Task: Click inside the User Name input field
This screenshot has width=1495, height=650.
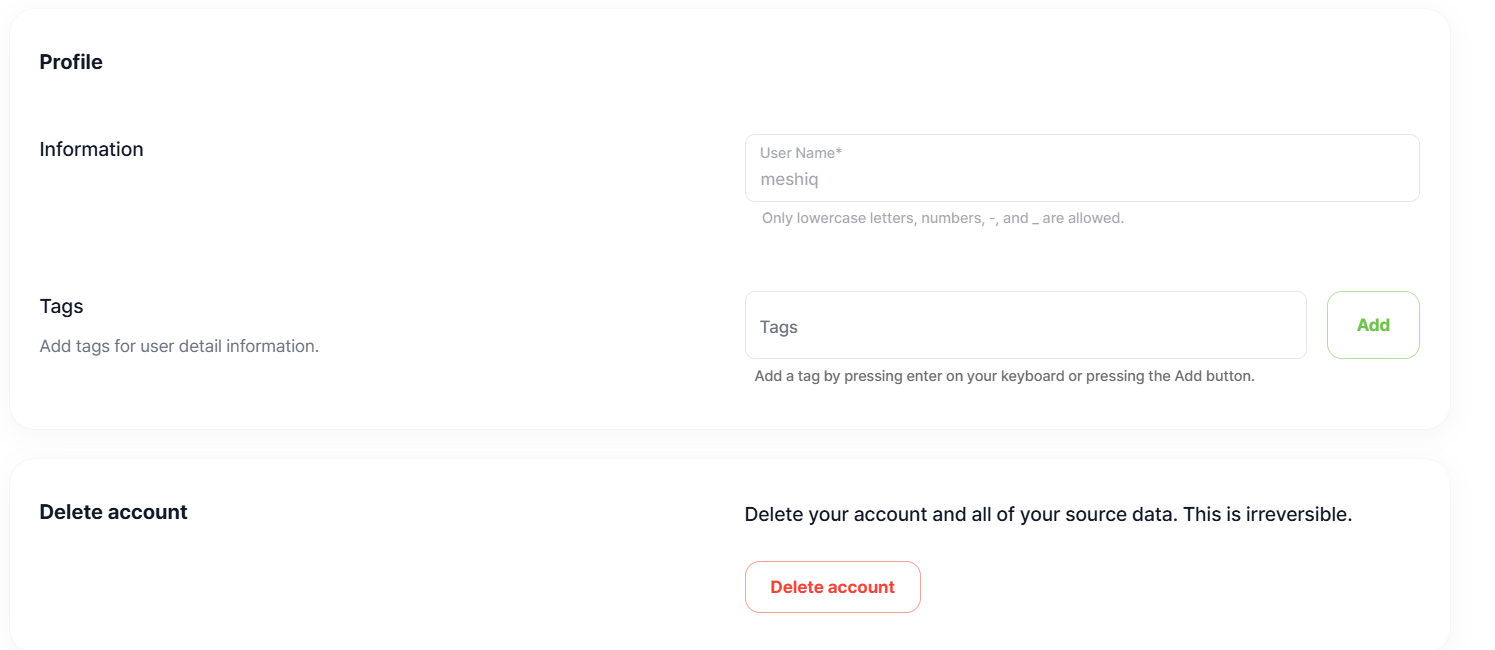Action: (1080, 178)
